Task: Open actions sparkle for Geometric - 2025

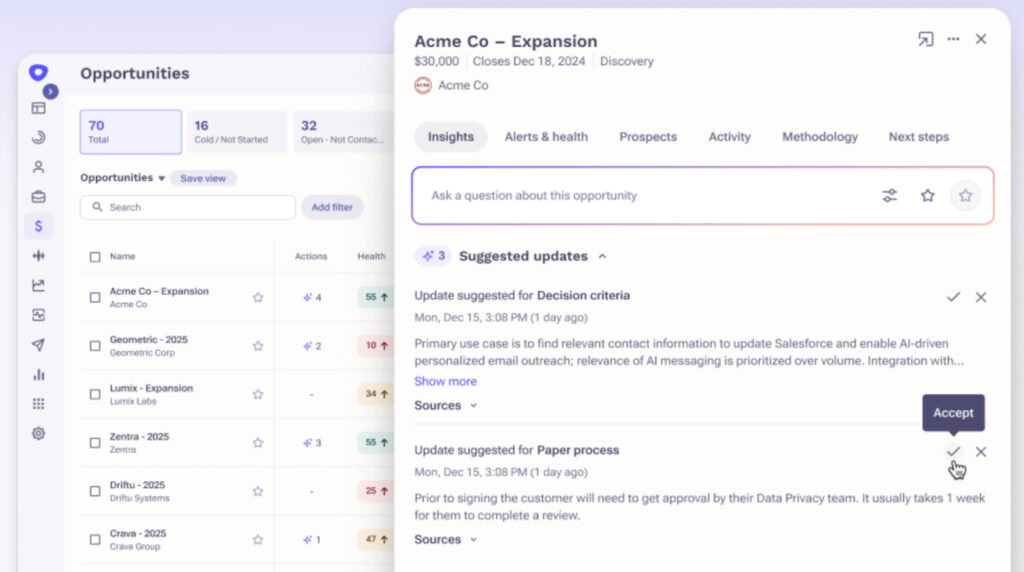Action: (312, 345)
